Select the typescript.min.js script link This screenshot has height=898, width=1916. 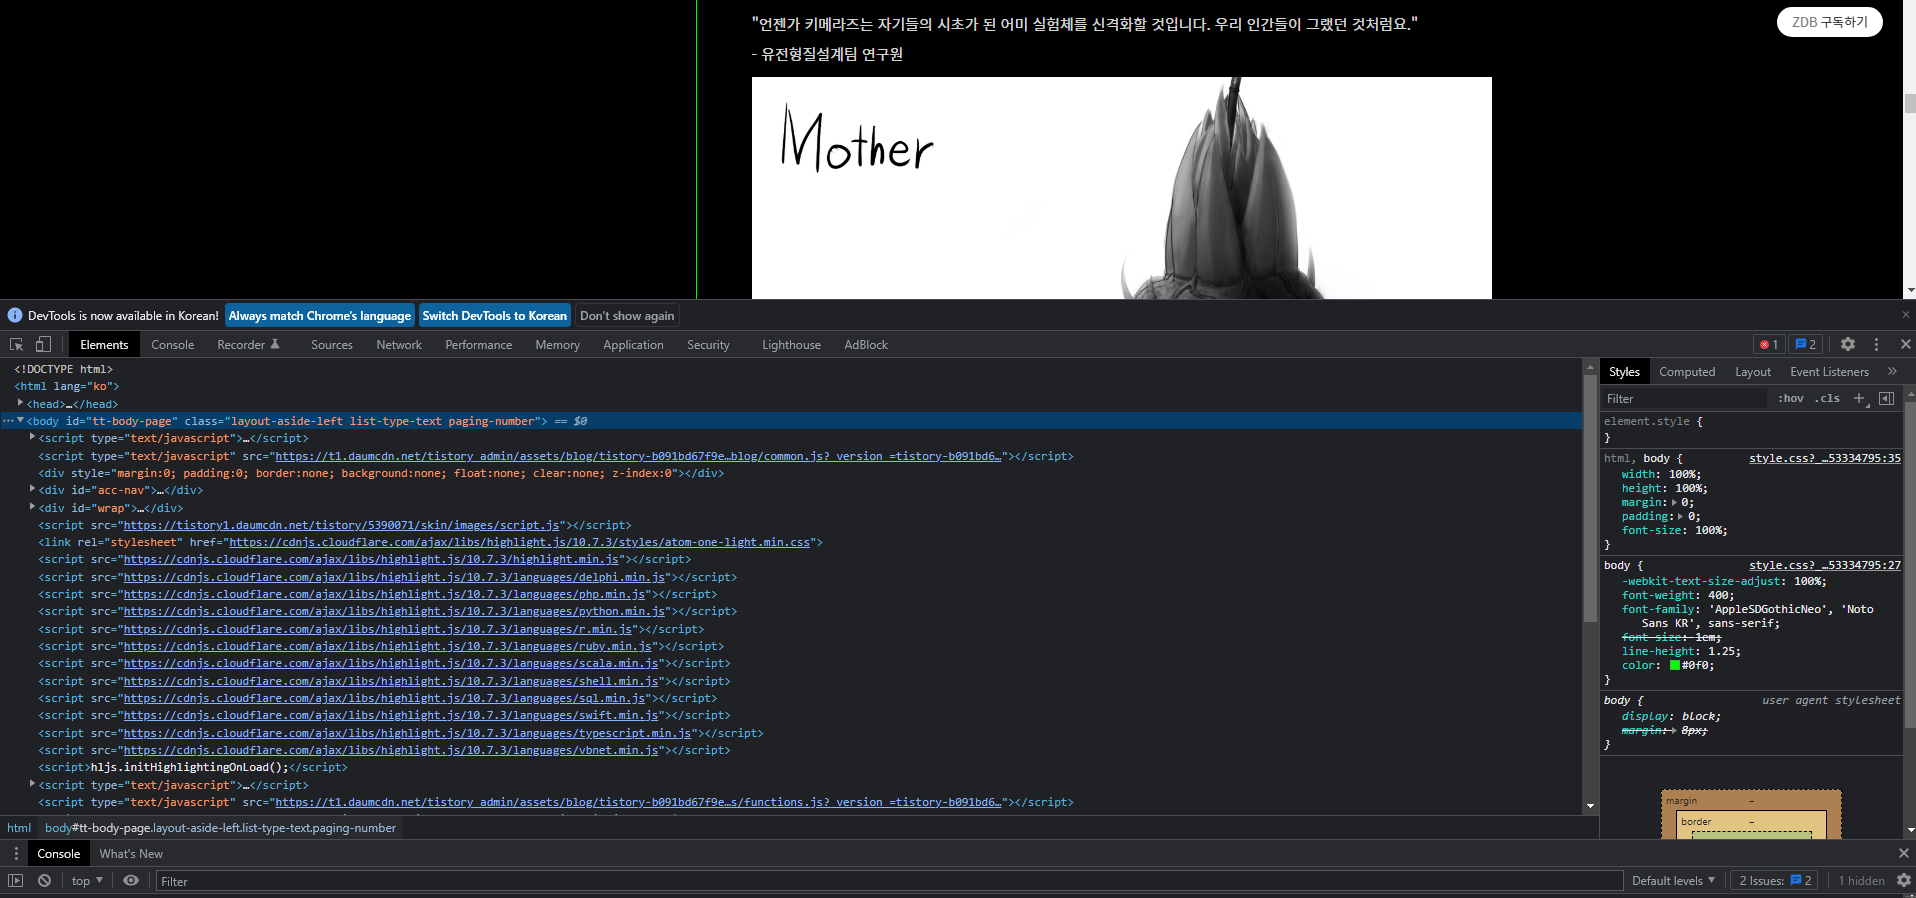[x=407, y=733]
